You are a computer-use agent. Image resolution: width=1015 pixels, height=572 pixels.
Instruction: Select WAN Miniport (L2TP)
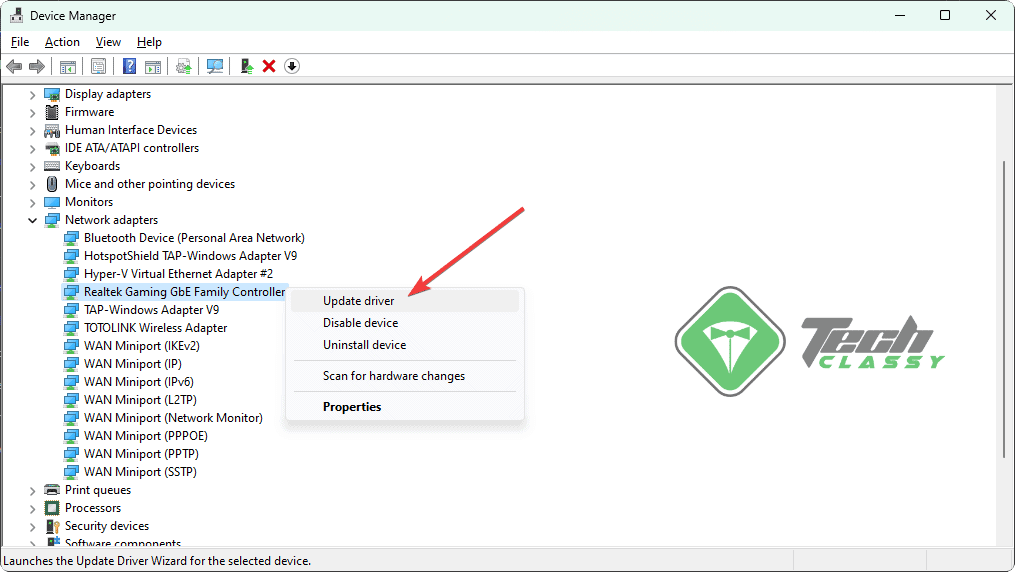(x=140, y=401)
